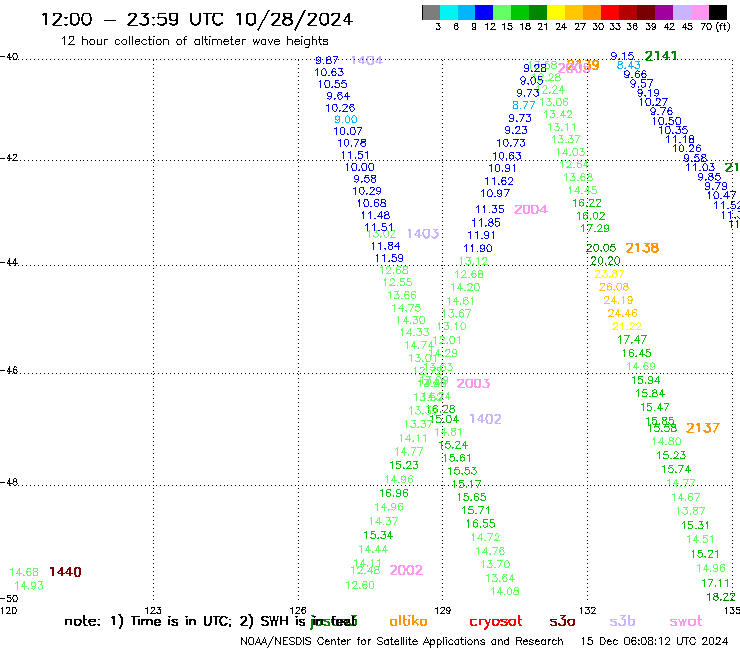Image resolution: width=740 pixels, height=650 pixels.
Task: Pick the pink legend color swatch
Action: tap(699, 13)
